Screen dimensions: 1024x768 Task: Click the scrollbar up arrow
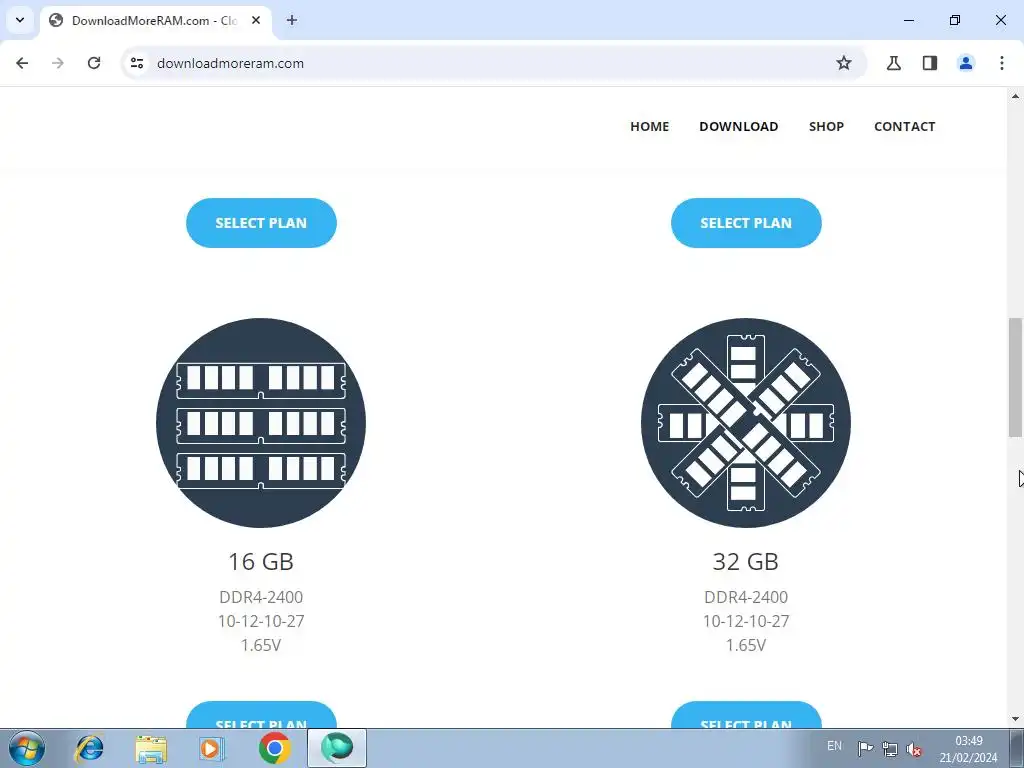[x=1015, y=96]
